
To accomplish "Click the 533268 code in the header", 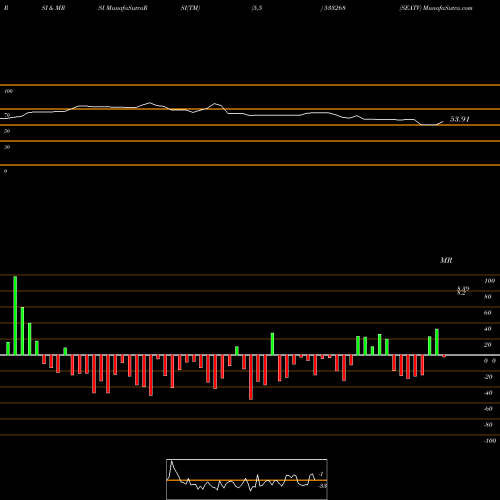I will pyautogui.click(x=335, y=8).
